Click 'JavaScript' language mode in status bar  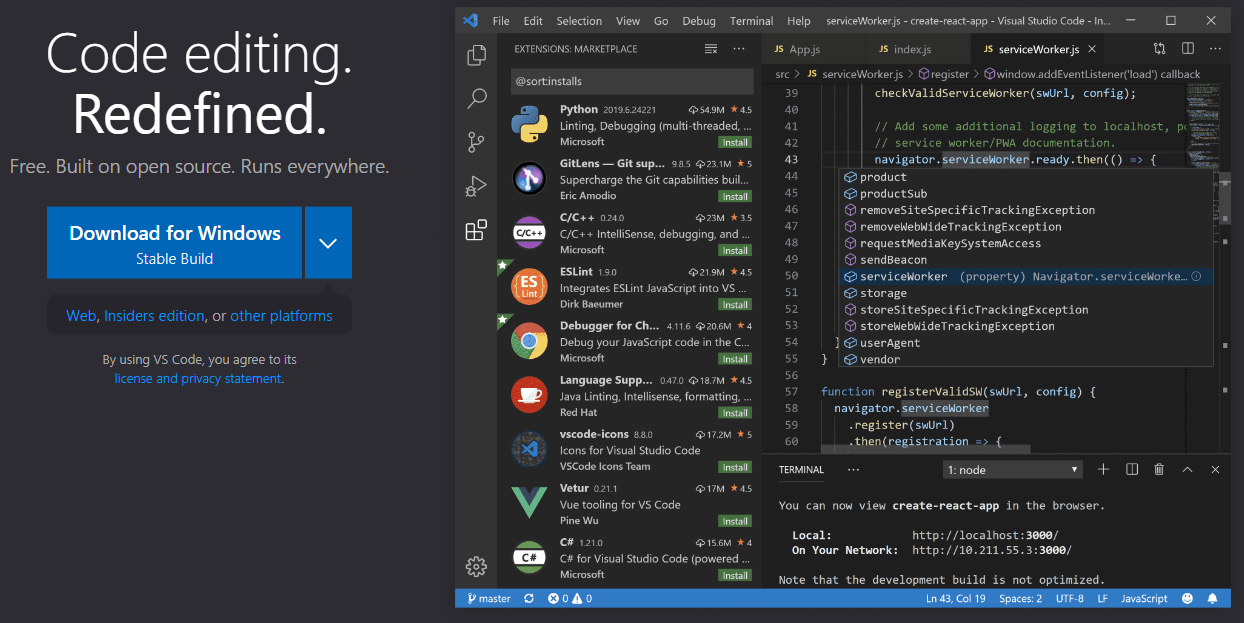click(1144, 598)
